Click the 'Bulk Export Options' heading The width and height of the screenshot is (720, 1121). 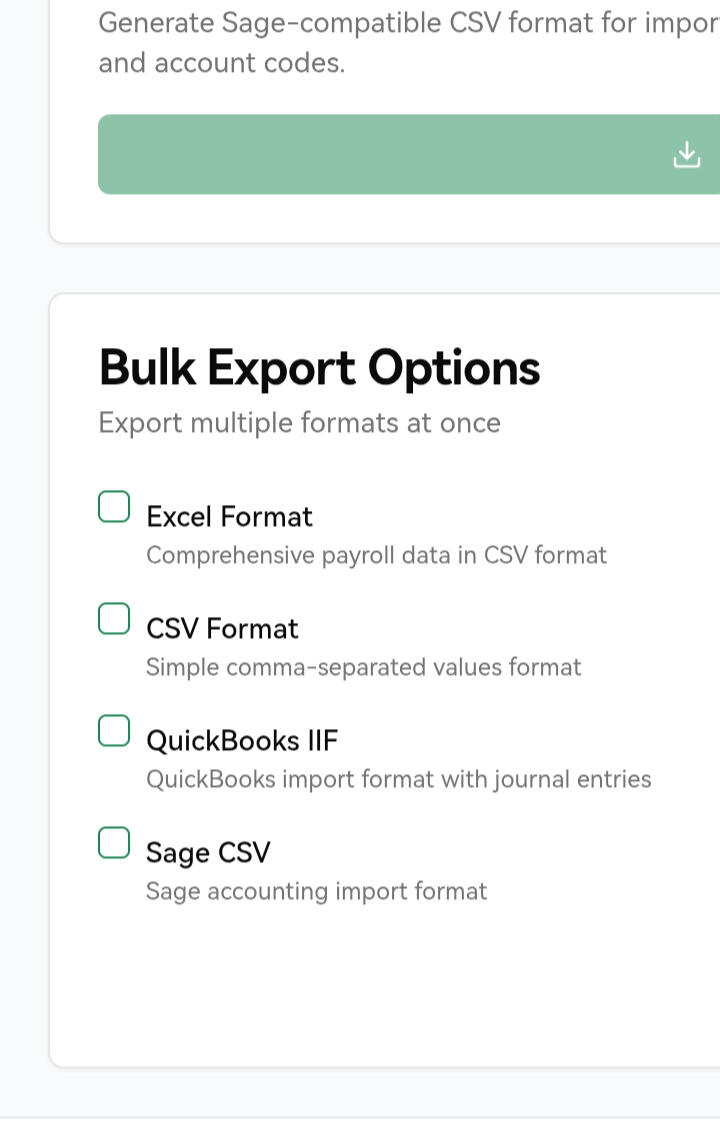(319, 367)
